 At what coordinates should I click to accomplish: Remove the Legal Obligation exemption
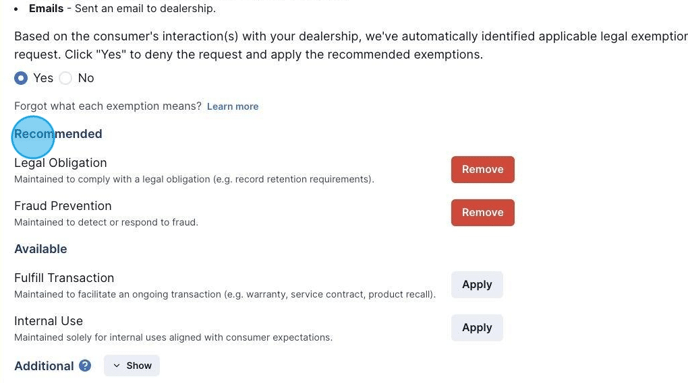(x=483, y=169)
